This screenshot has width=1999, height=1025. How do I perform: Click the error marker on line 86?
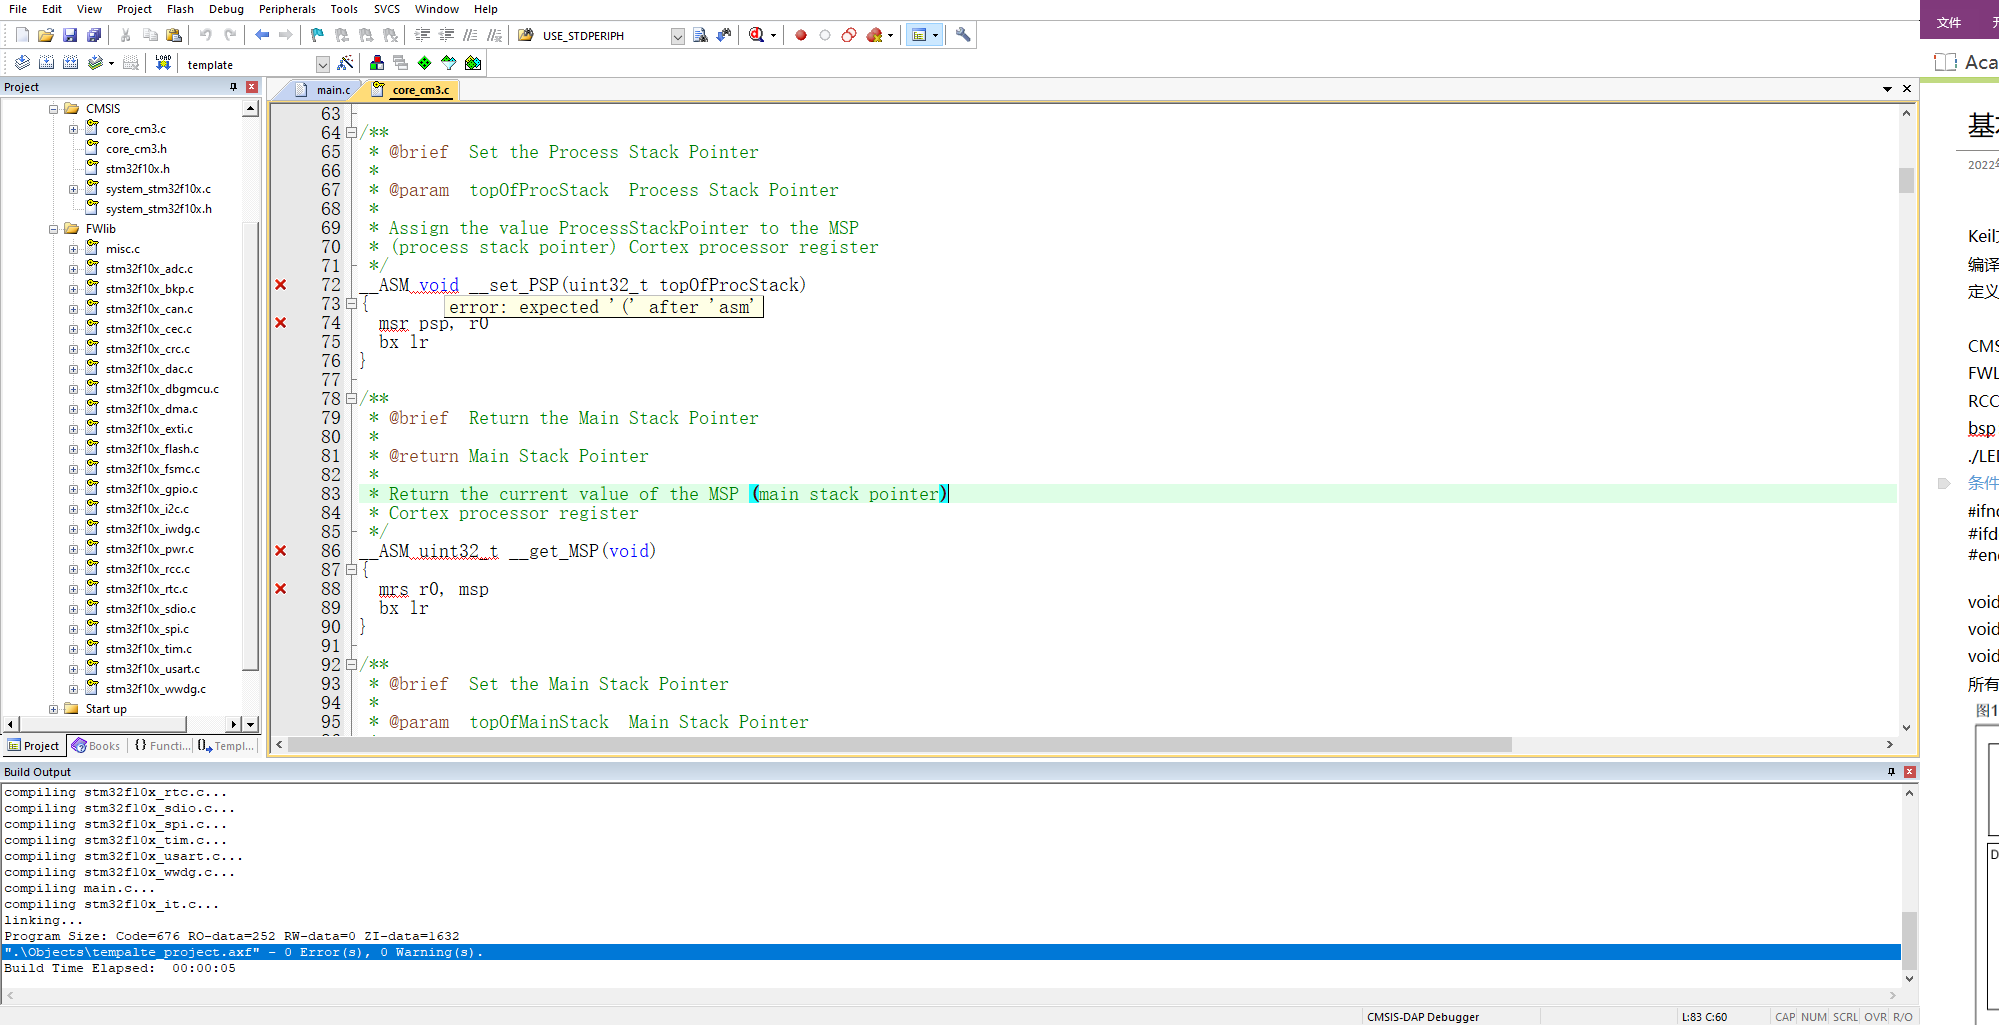pyautogui.click(x=281, y=551)
